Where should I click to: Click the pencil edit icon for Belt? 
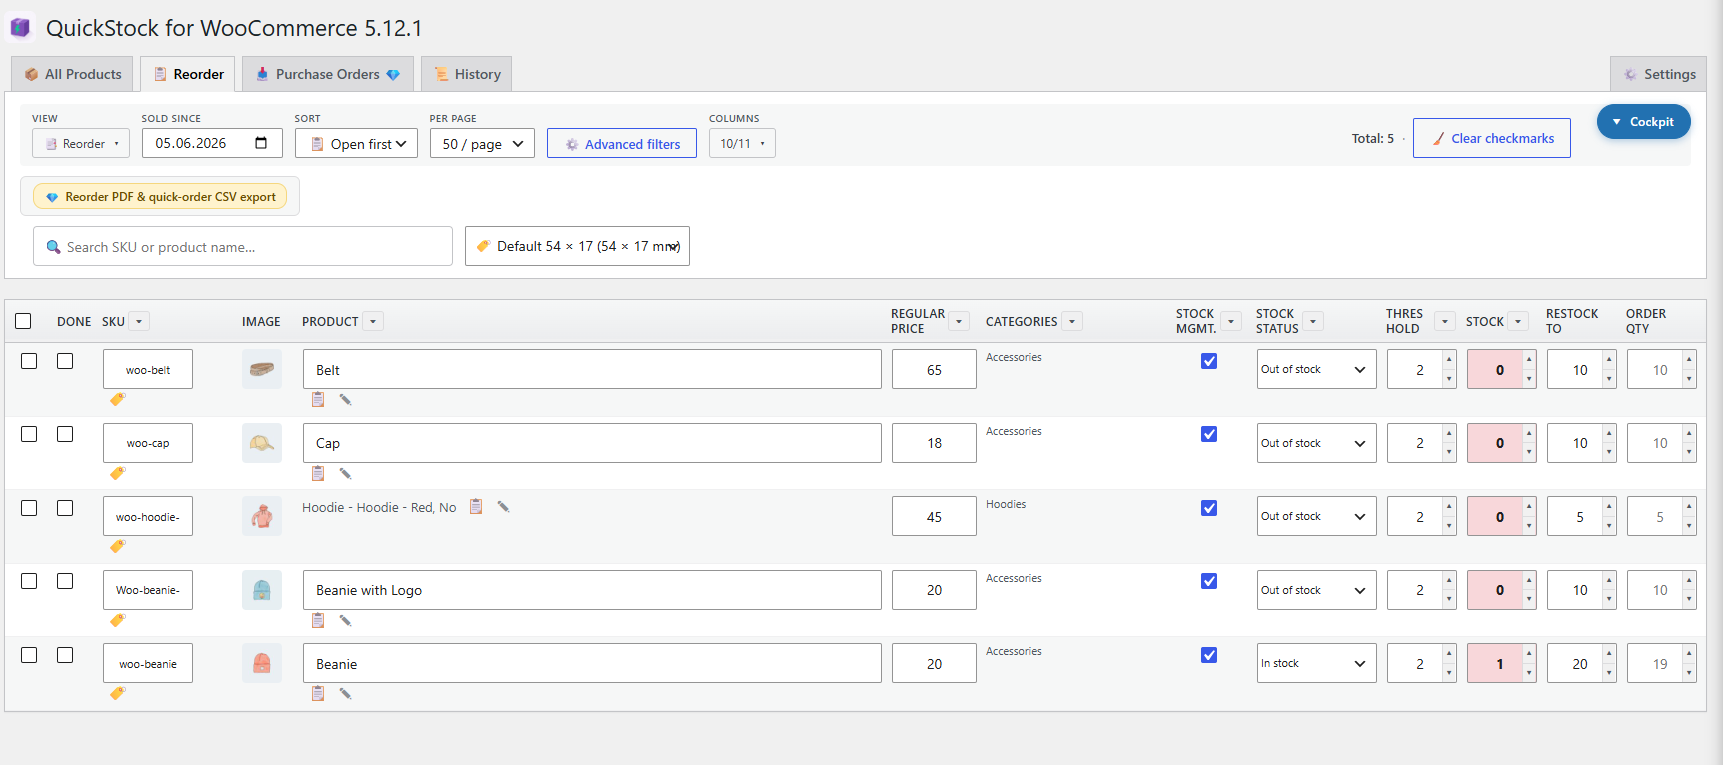click(x=345, y=399)
